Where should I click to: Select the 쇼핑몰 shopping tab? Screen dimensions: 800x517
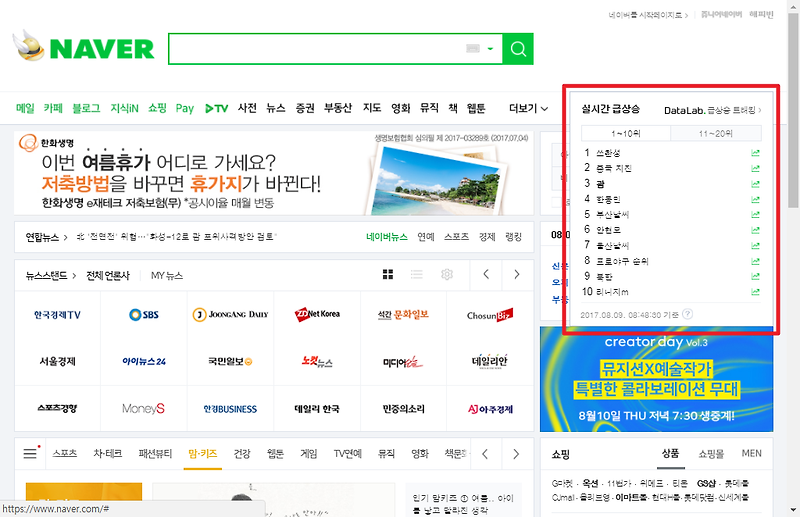(711, 453)
